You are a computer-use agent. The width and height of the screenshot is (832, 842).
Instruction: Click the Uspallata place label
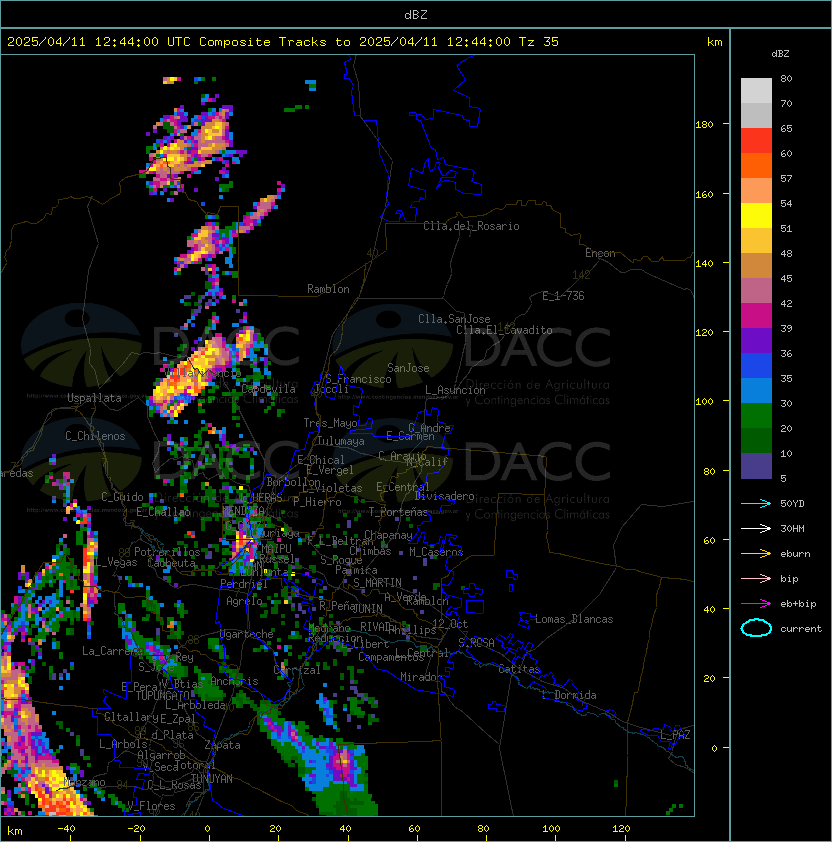94,398
